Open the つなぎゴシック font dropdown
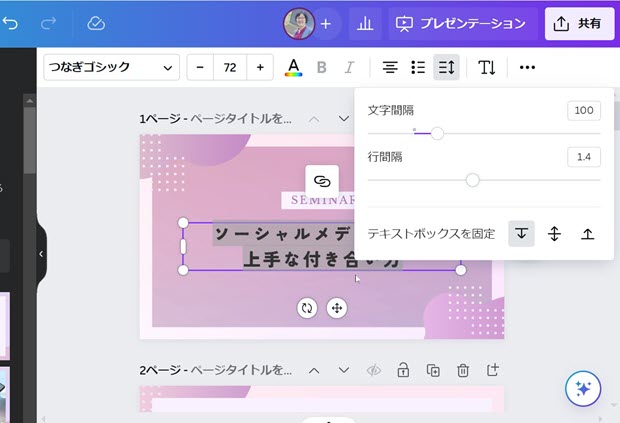This screenshot has height=423, width=620. click(112, 68)
